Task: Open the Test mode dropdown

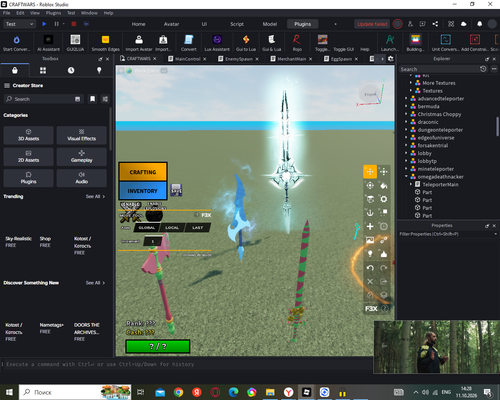Action: pos(19,24)
